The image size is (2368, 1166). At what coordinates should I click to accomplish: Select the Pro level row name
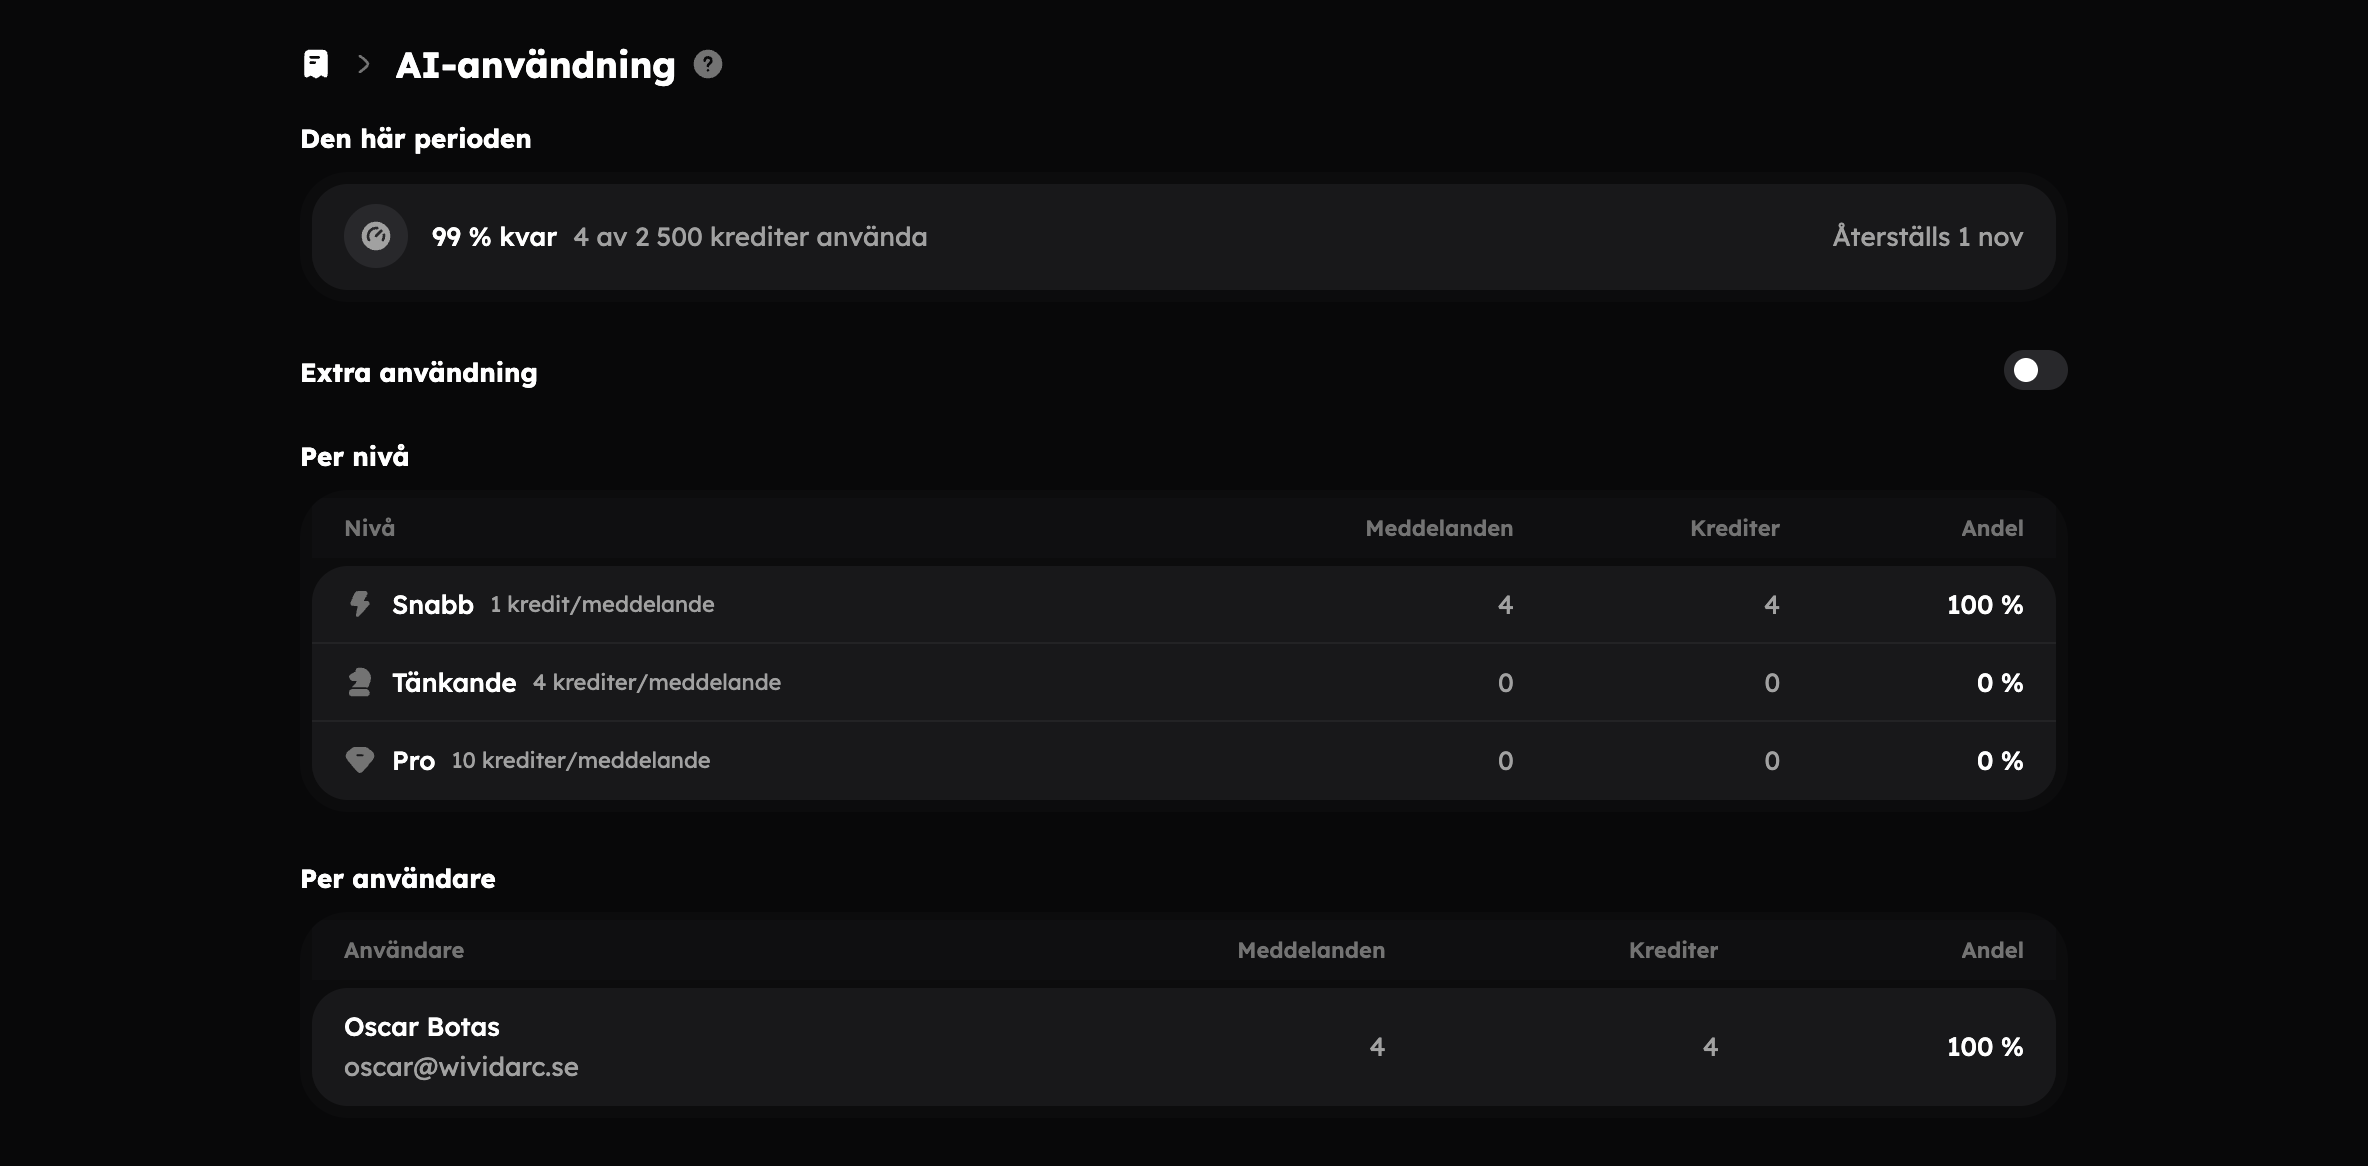[414, 761]
